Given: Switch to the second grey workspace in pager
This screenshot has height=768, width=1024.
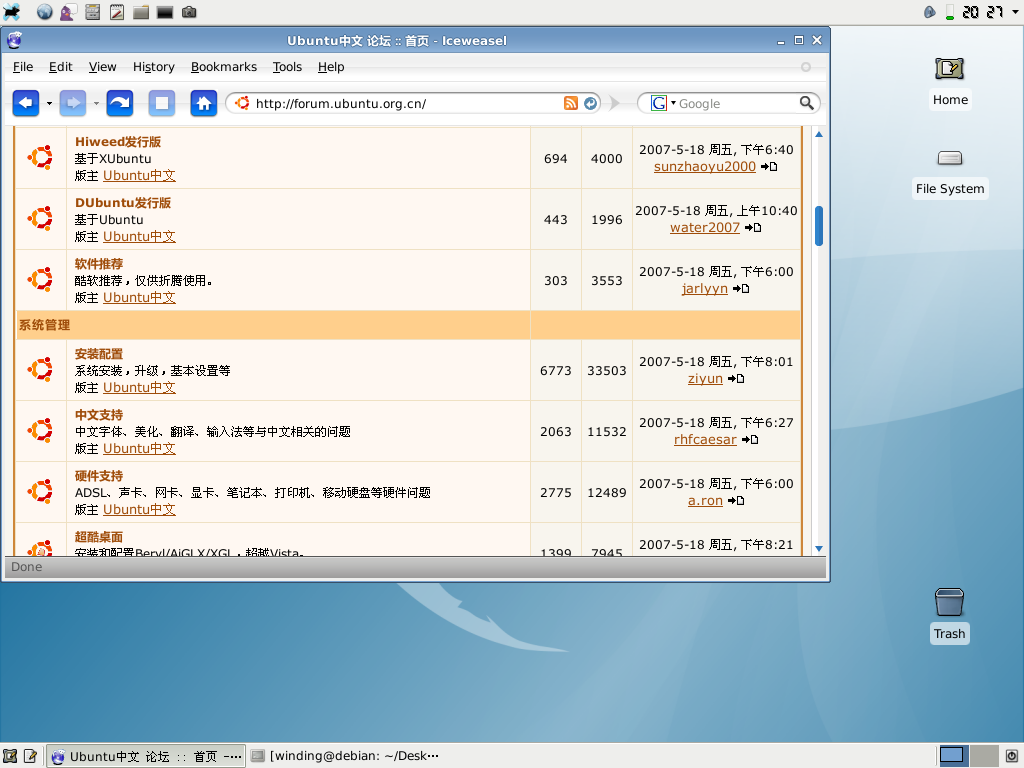Looking at the screenshot, I should pyautogui.click(x=984, y=756).
